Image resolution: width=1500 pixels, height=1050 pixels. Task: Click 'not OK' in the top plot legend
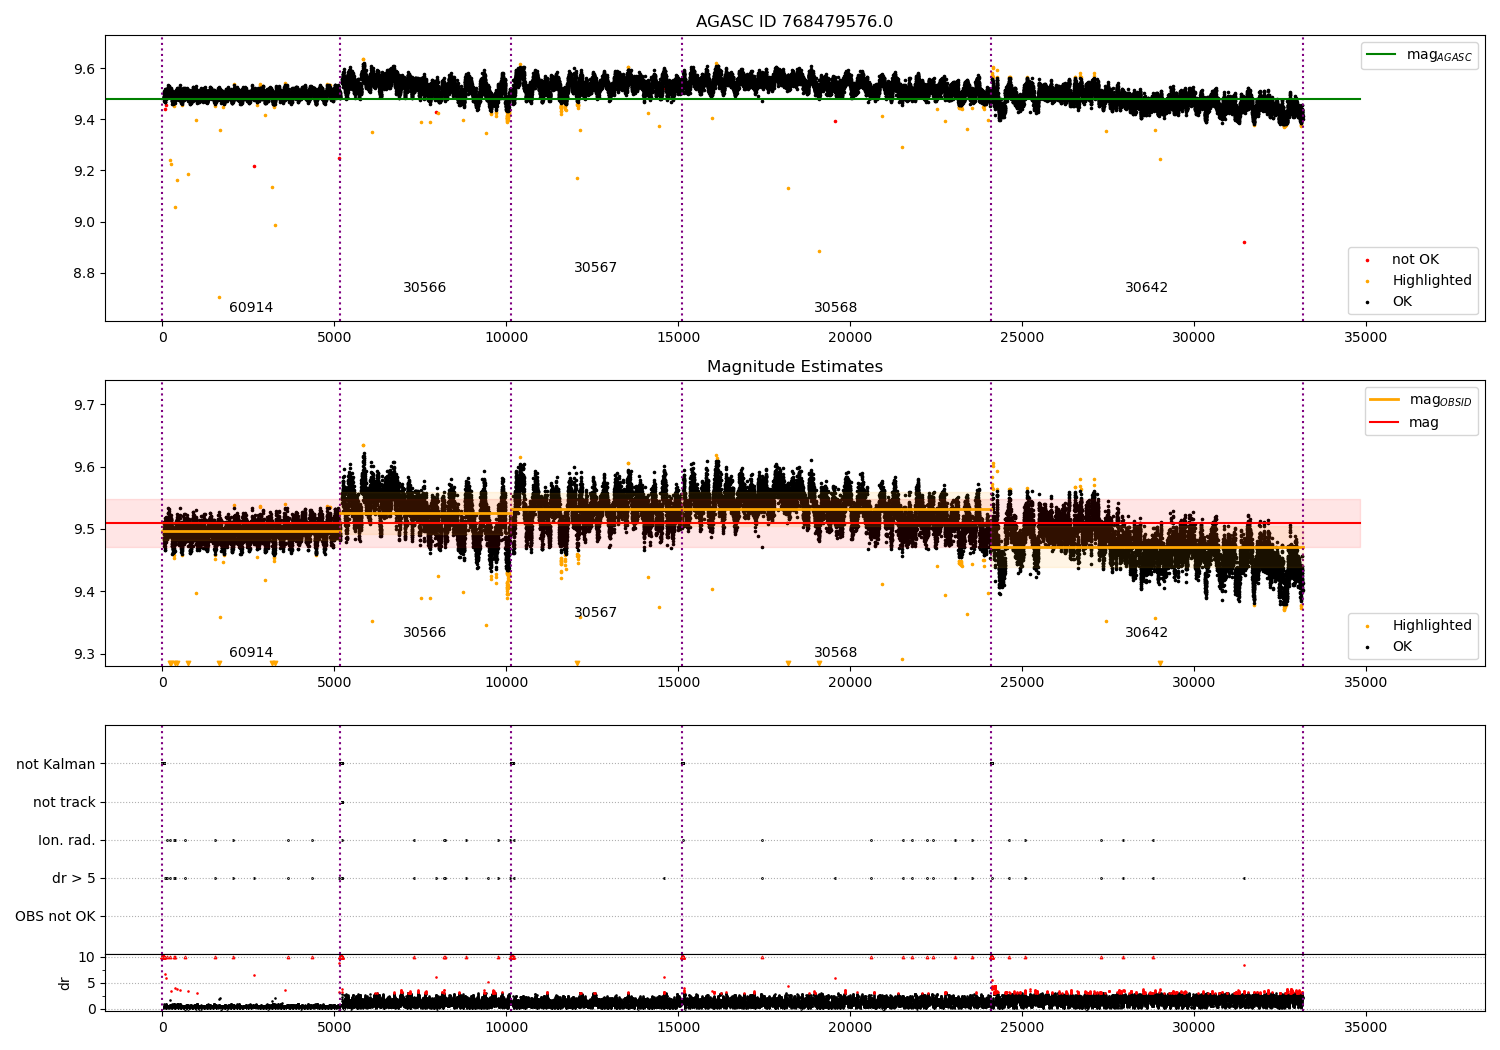point(1415,260)
